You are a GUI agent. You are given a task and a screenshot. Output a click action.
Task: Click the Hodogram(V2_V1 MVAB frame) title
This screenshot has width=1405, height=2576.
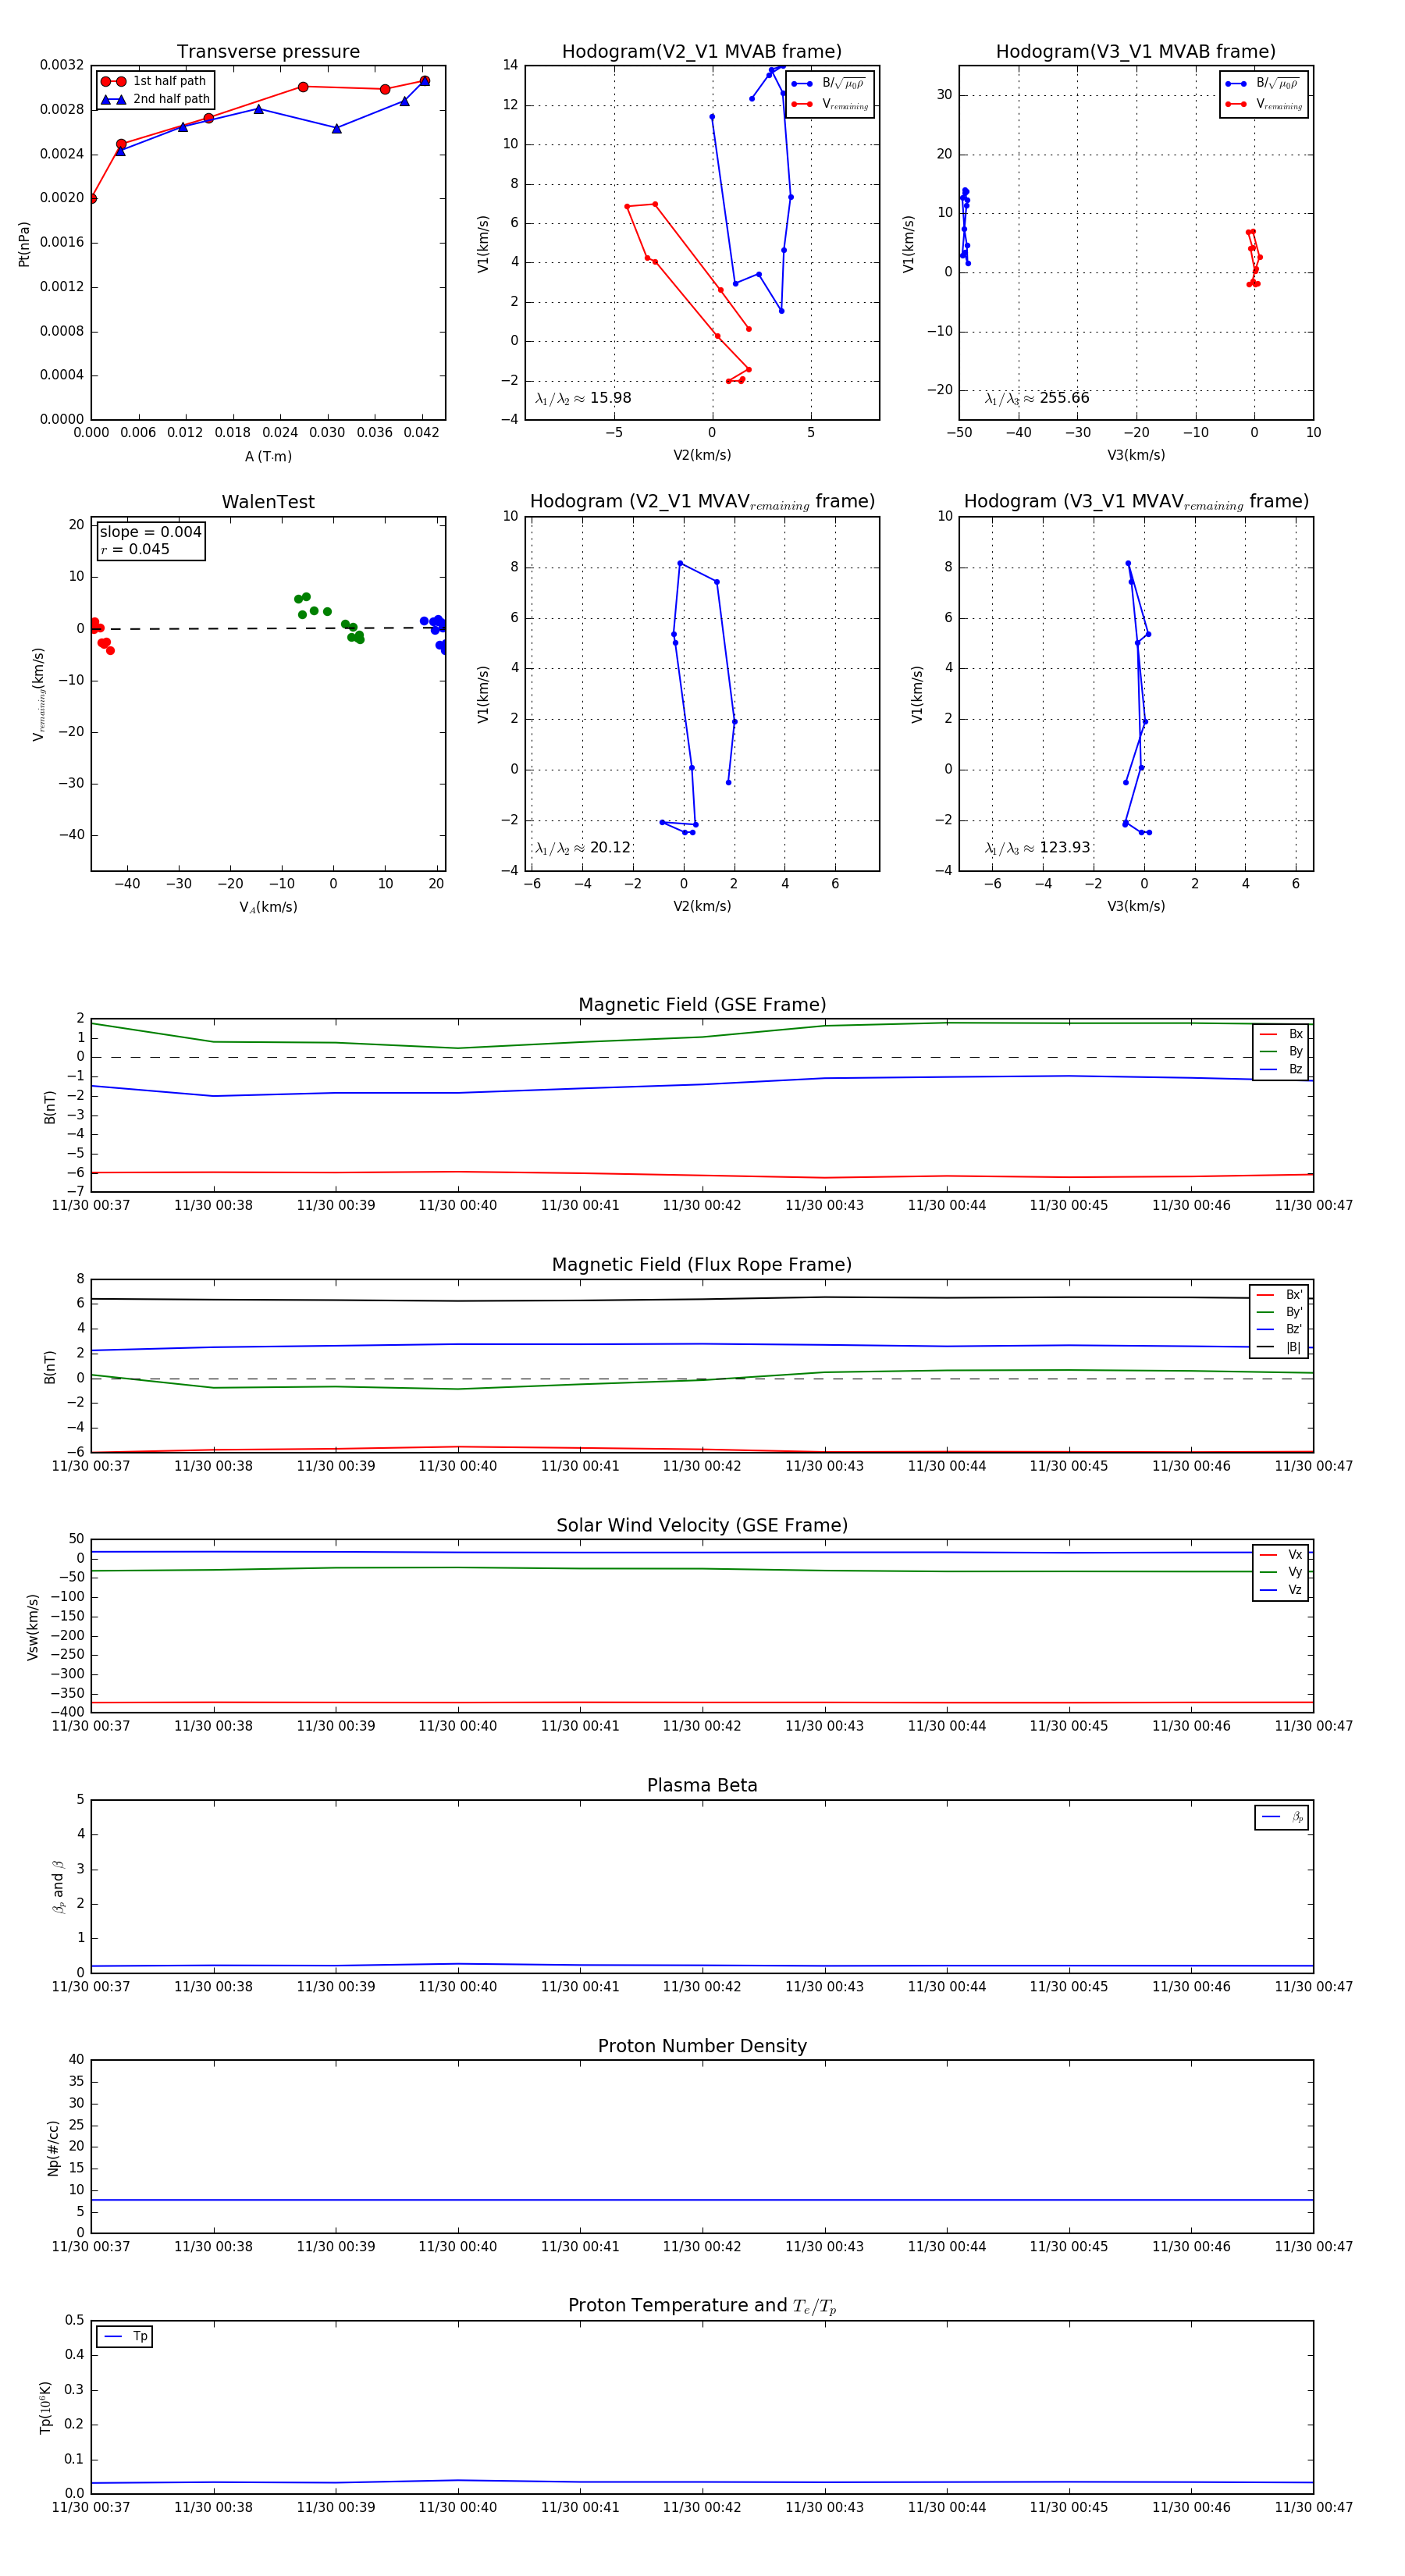(702, 52)
